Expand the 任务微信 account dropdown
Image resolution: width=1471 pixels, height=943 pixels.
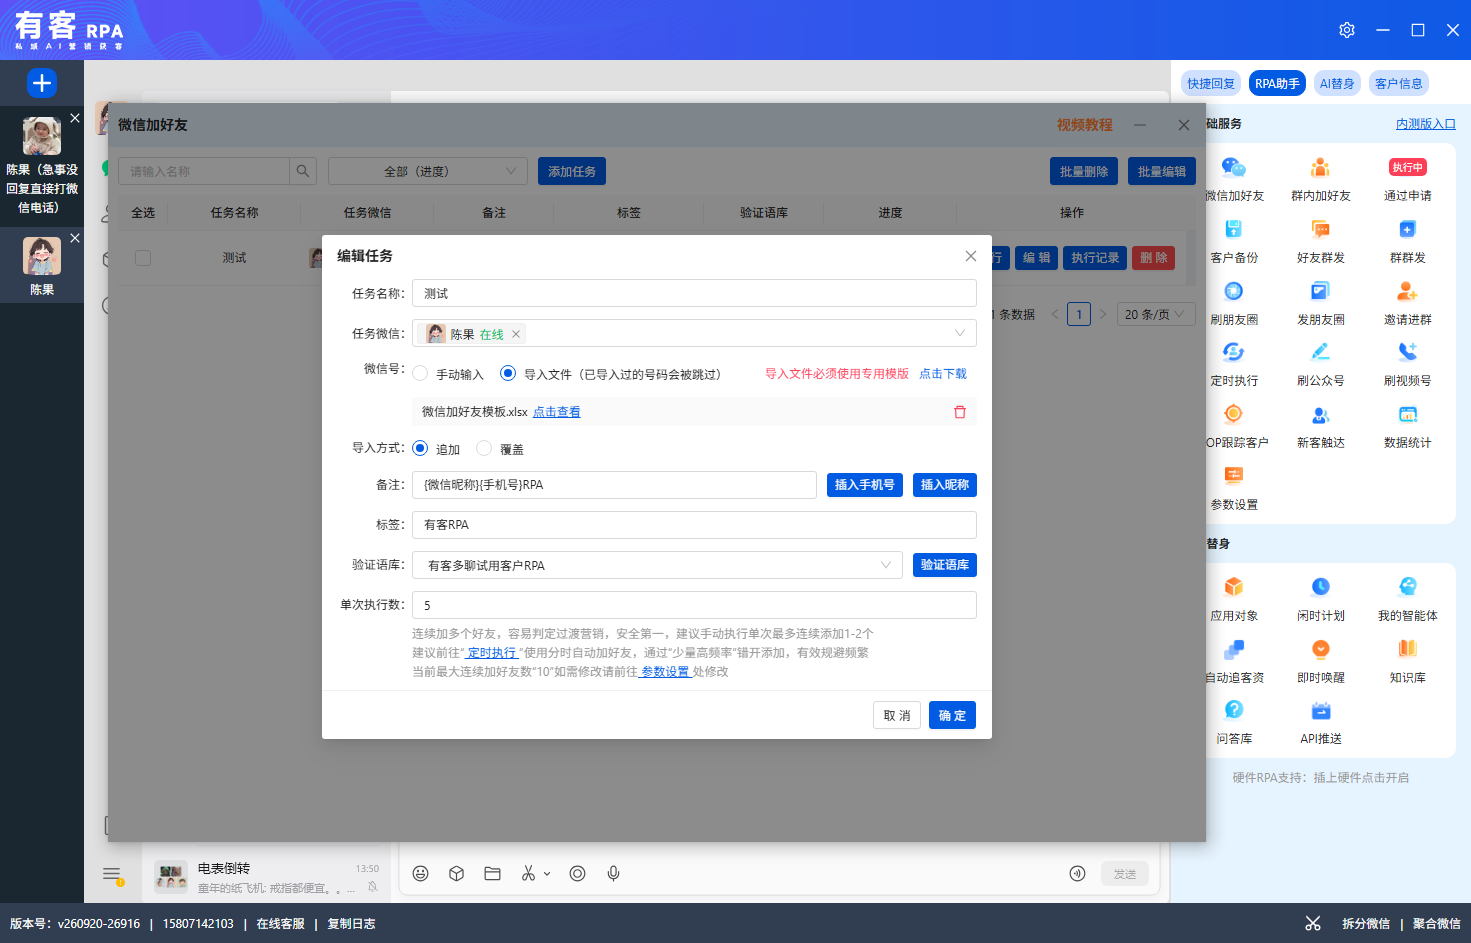click(x=960, y=333)
